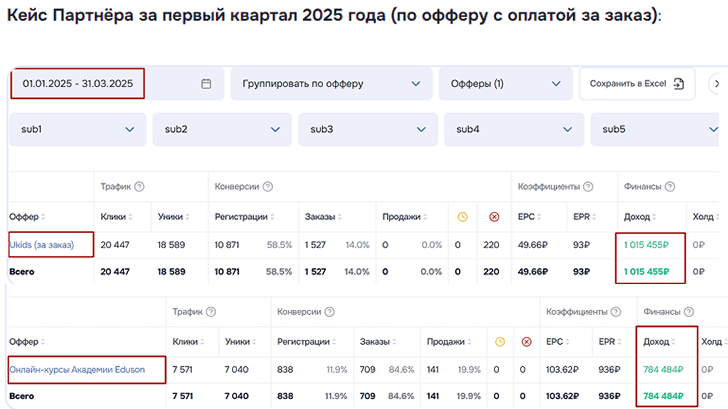This screenshot has width=728, height=409.
Task: Click income 784 484₽ in Eduson row
Action: (x=663, y=370)
